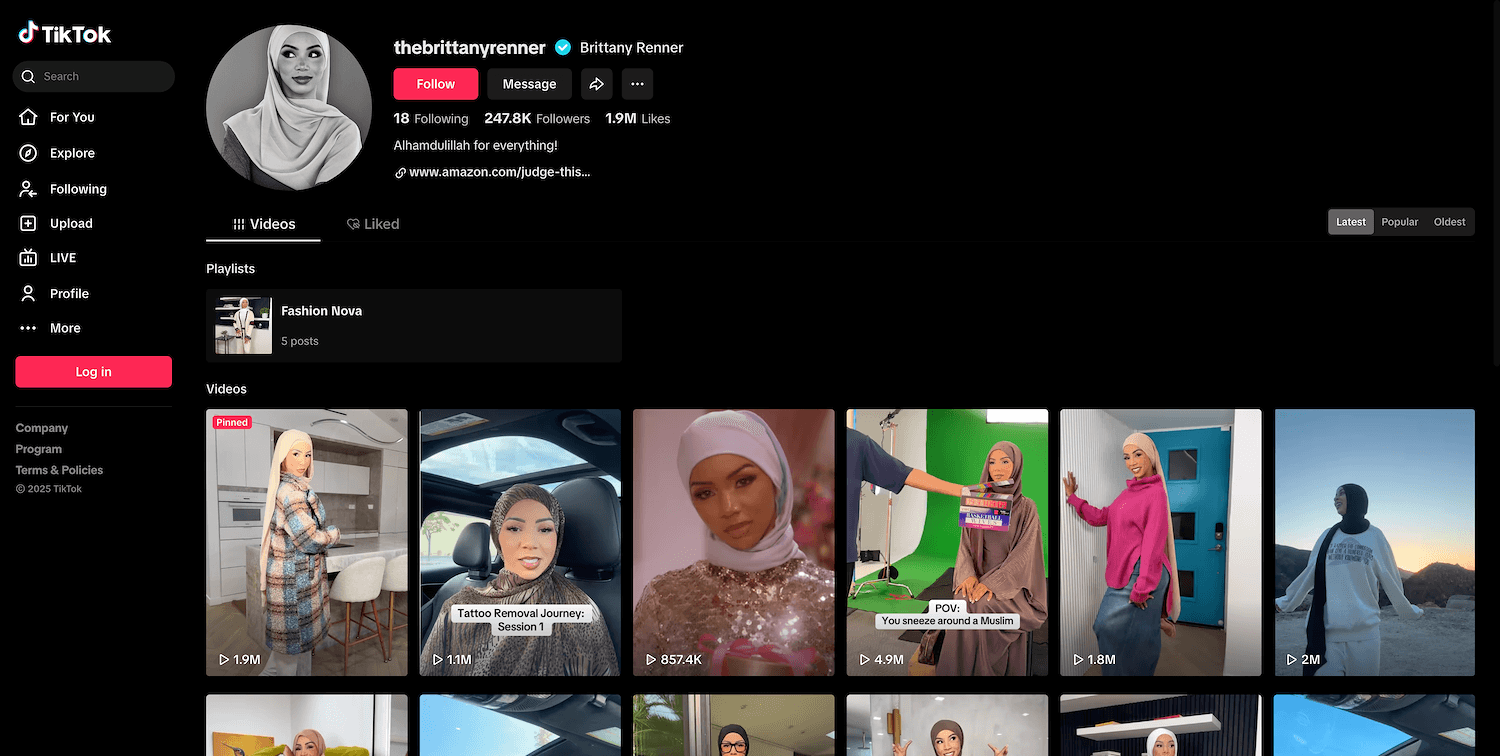
Task: Select the Videos tab
Action: 264,224
